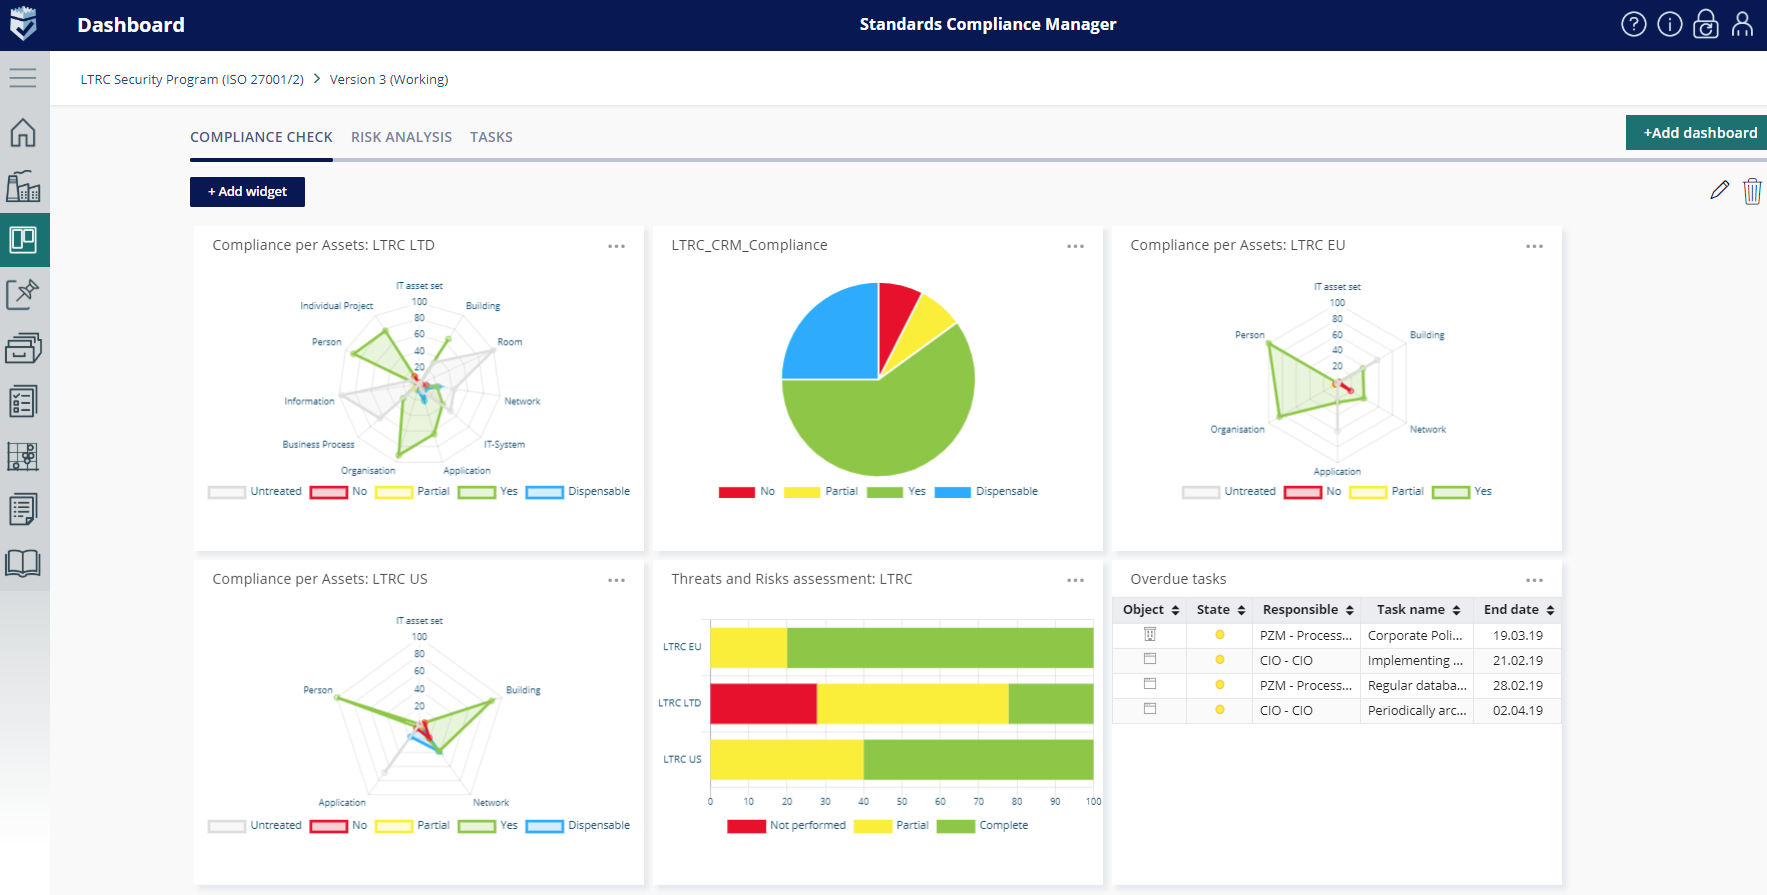Select 'CIO - CIO' cell in 02.04.19 row
Viewport: 1767px width, 895px height.
click(x=1306, y=710)
